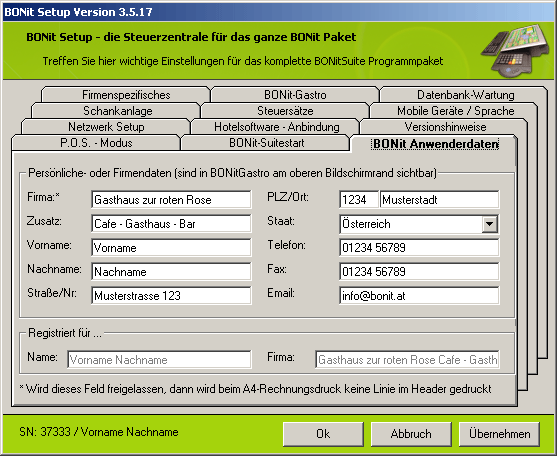557x456 pixels.
Task: Click the Persönliche- oder Firmendaten group label
Action: click(232, 173)
